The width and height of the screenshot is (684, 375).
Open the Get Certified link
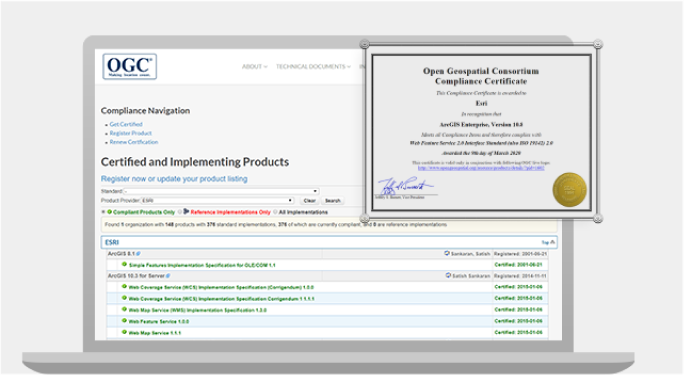click(x=126, y=124)
